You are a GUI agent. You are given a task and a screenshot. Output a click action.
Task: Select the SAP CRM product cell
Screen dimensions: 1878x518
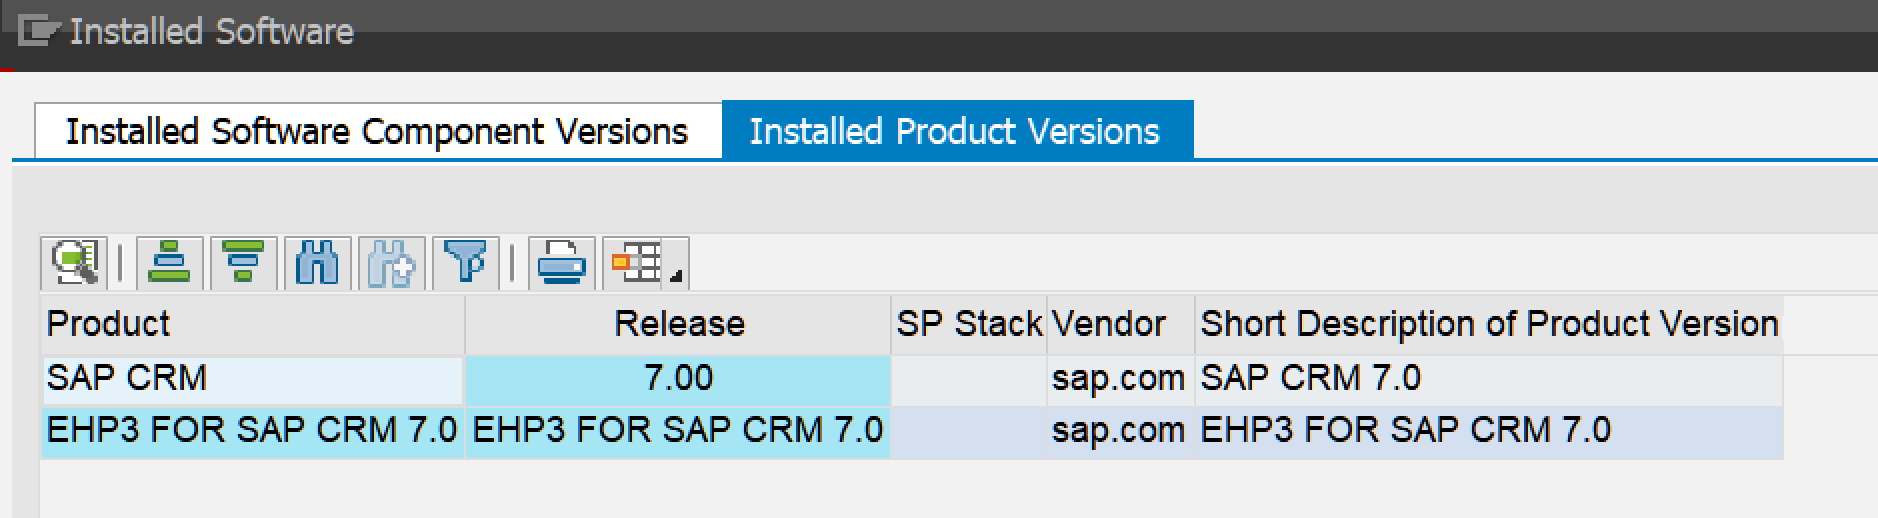tap(253, 378)
